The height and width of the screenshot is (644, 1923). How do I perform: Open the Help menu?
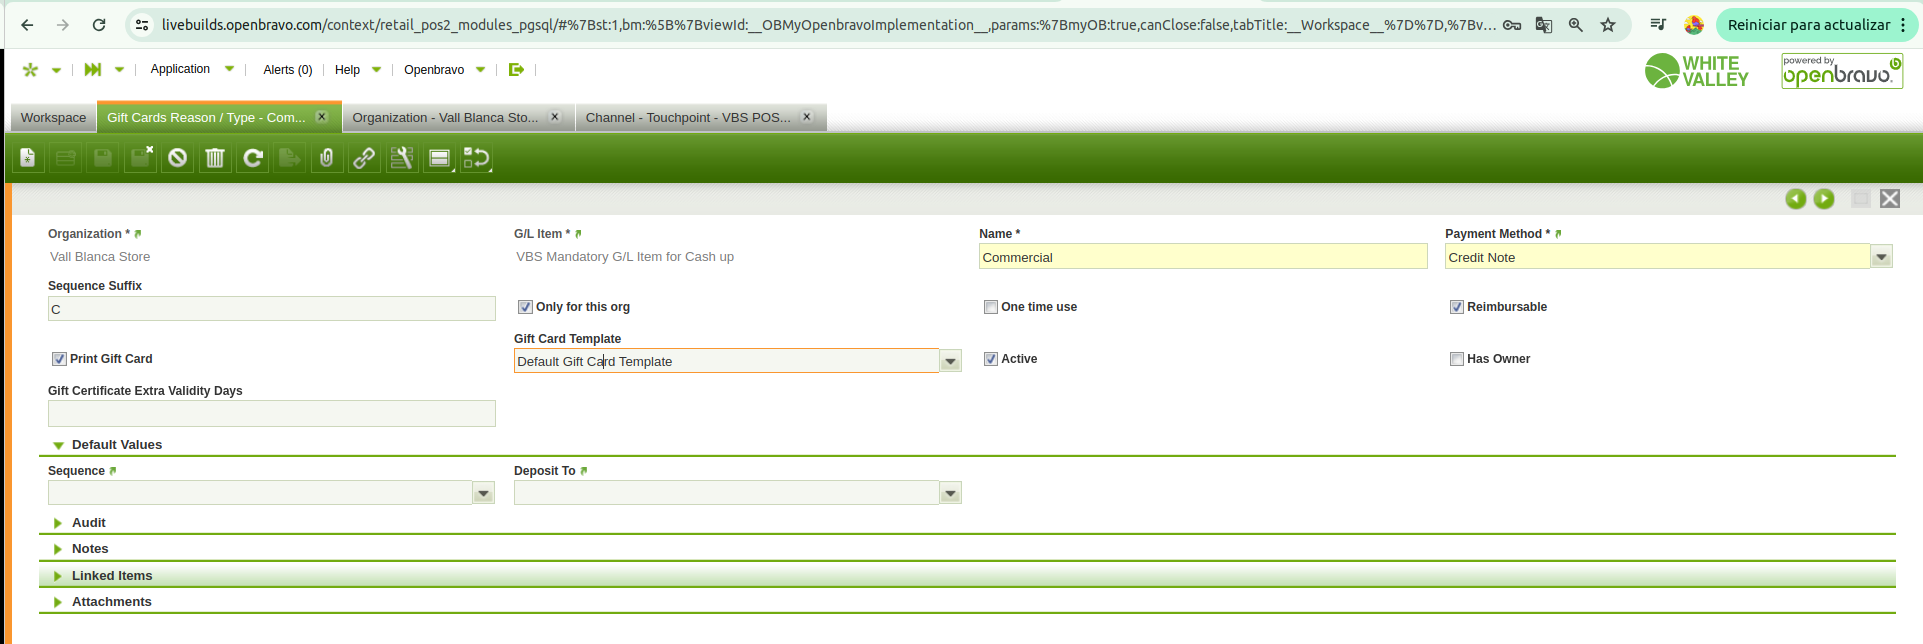358,70
